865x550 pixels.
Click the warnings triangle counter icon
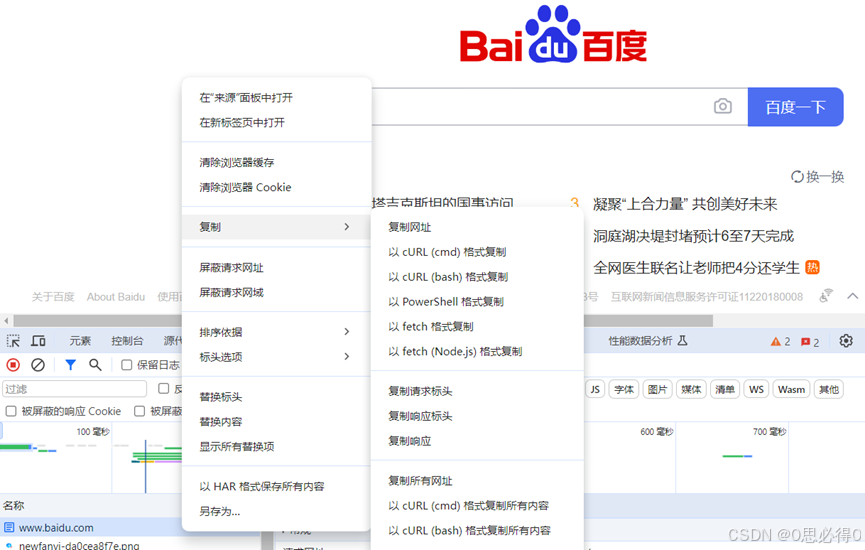tap(776, 342)
